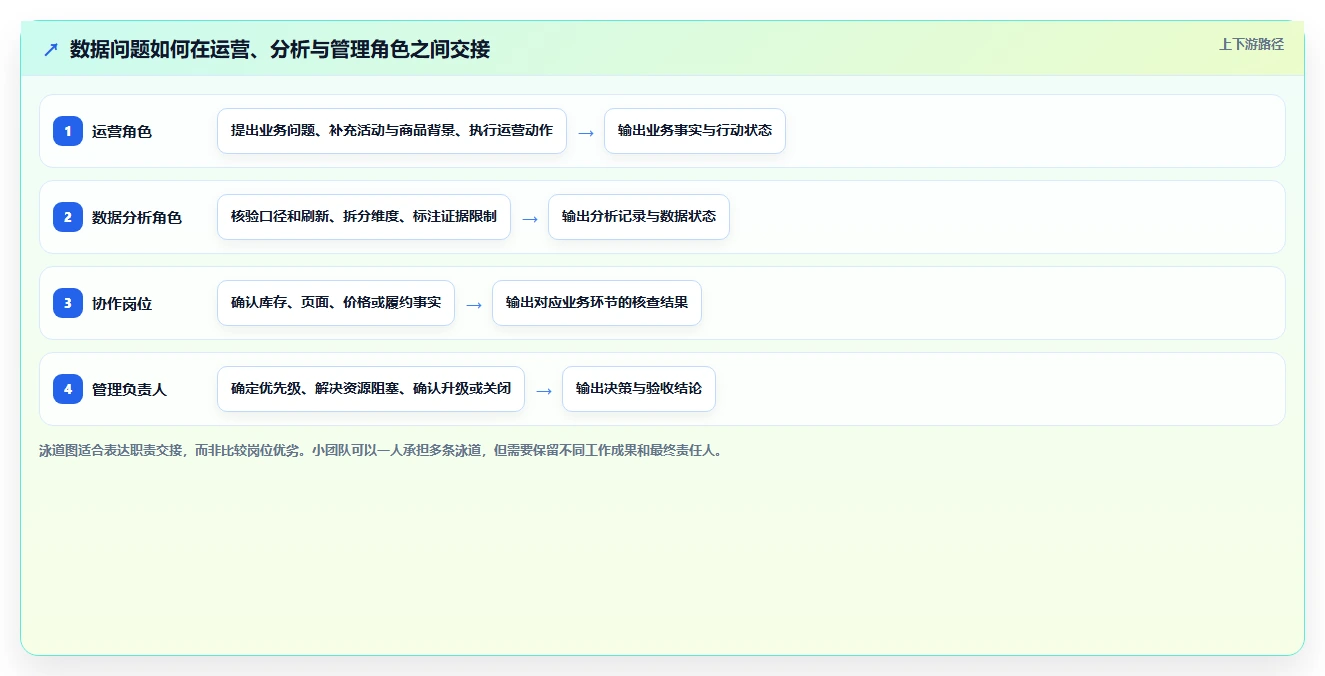Click the box 核验口径和刷新、拆分维度、标注证据限制

point(364,217)
